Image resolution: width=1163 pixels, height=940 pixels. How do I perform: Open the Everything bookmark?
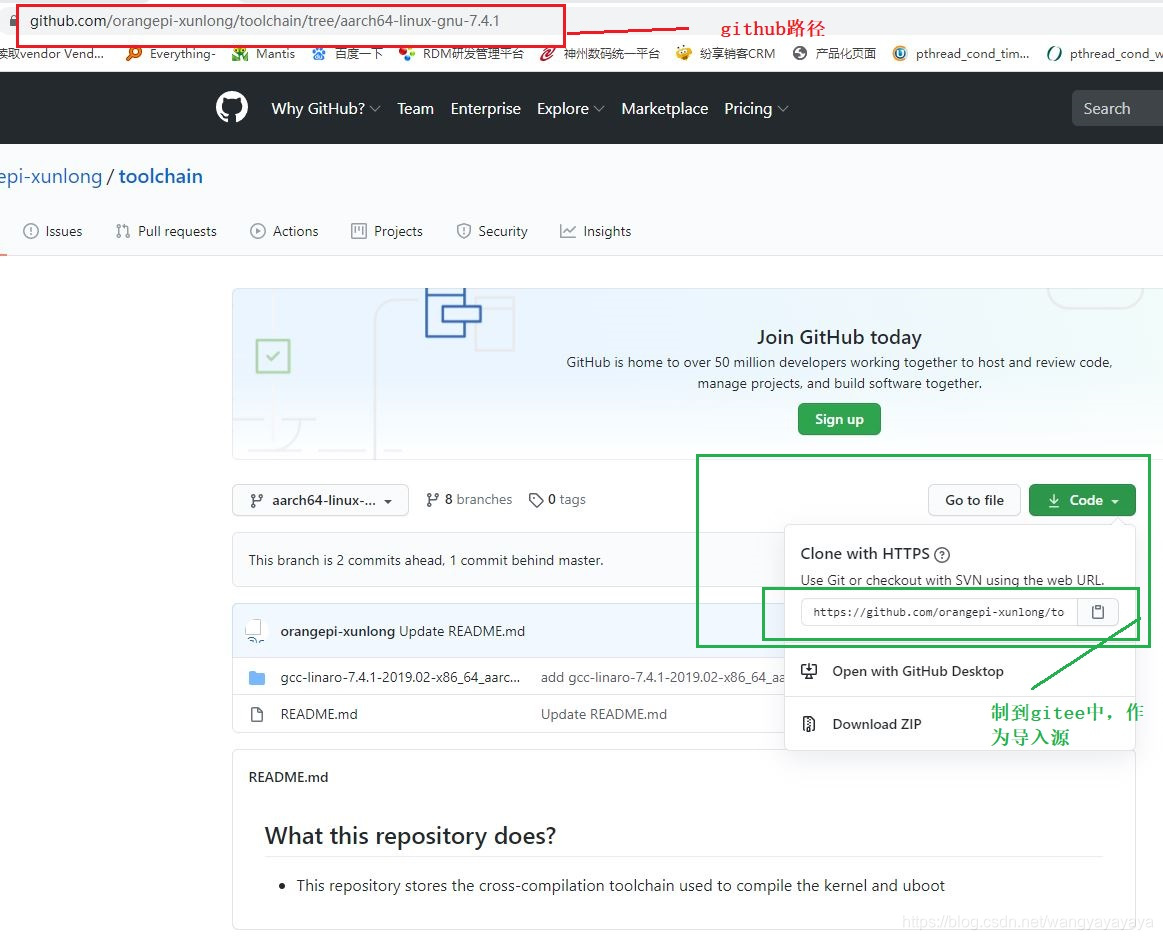[x=171, y=53]
